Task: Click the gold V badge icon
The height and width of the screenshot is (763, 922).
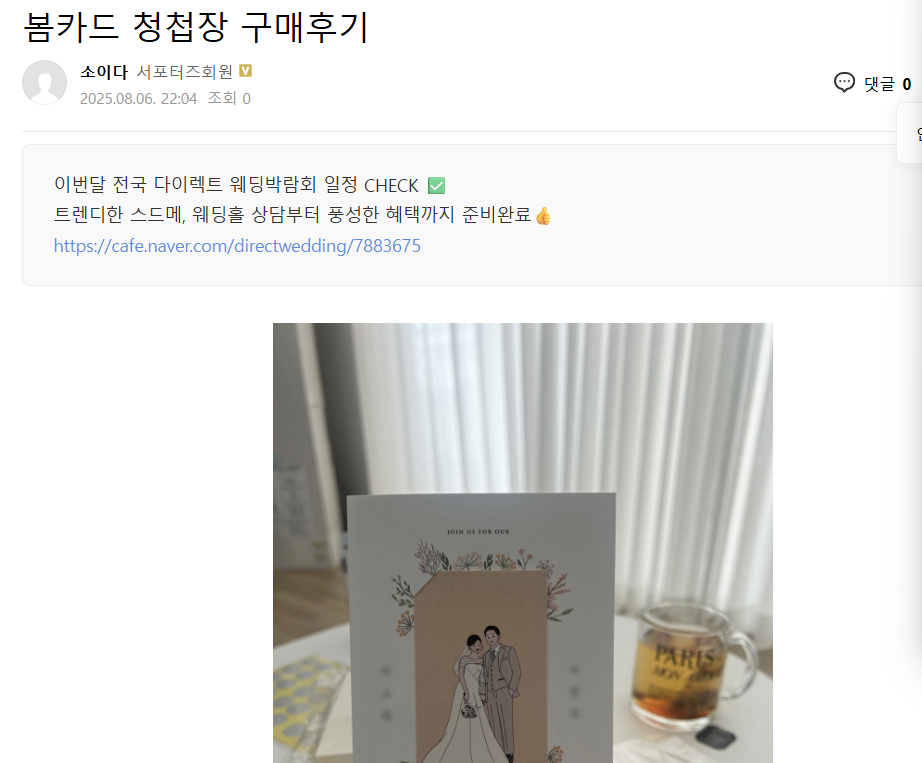Action: point(246,71)
